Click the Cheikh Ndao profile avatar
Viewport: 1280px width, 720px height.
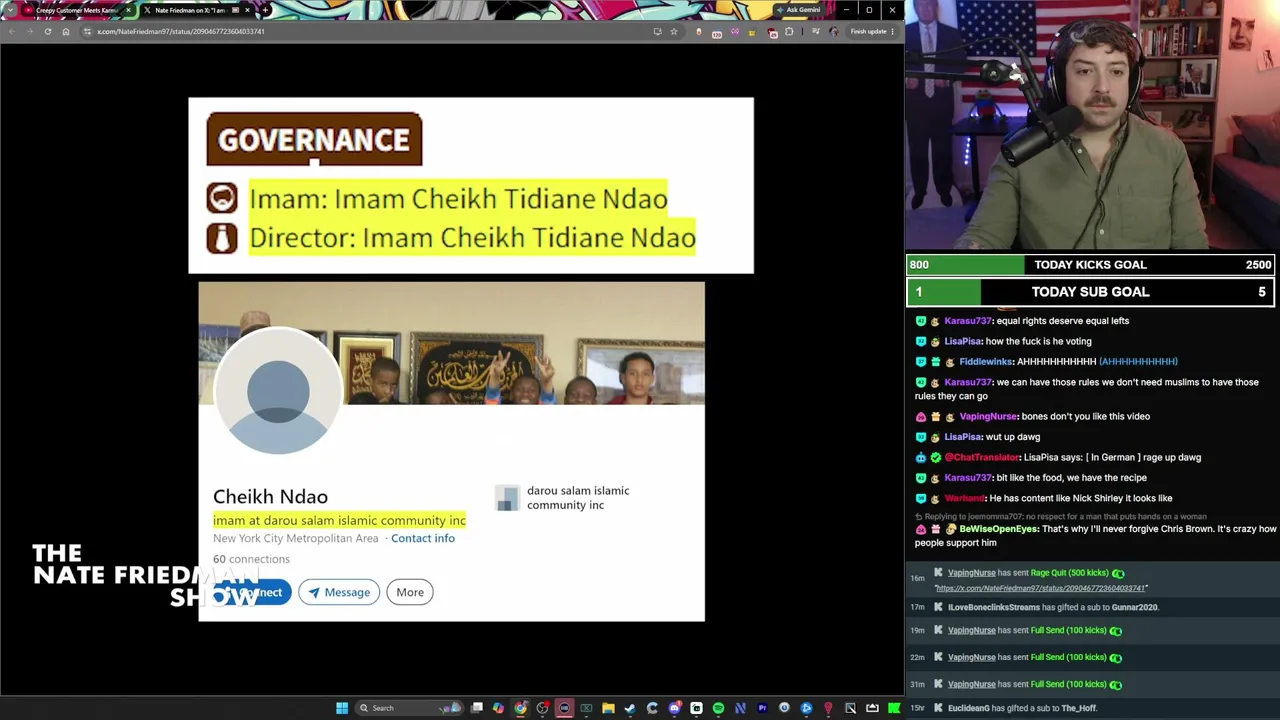coord(278,392)
